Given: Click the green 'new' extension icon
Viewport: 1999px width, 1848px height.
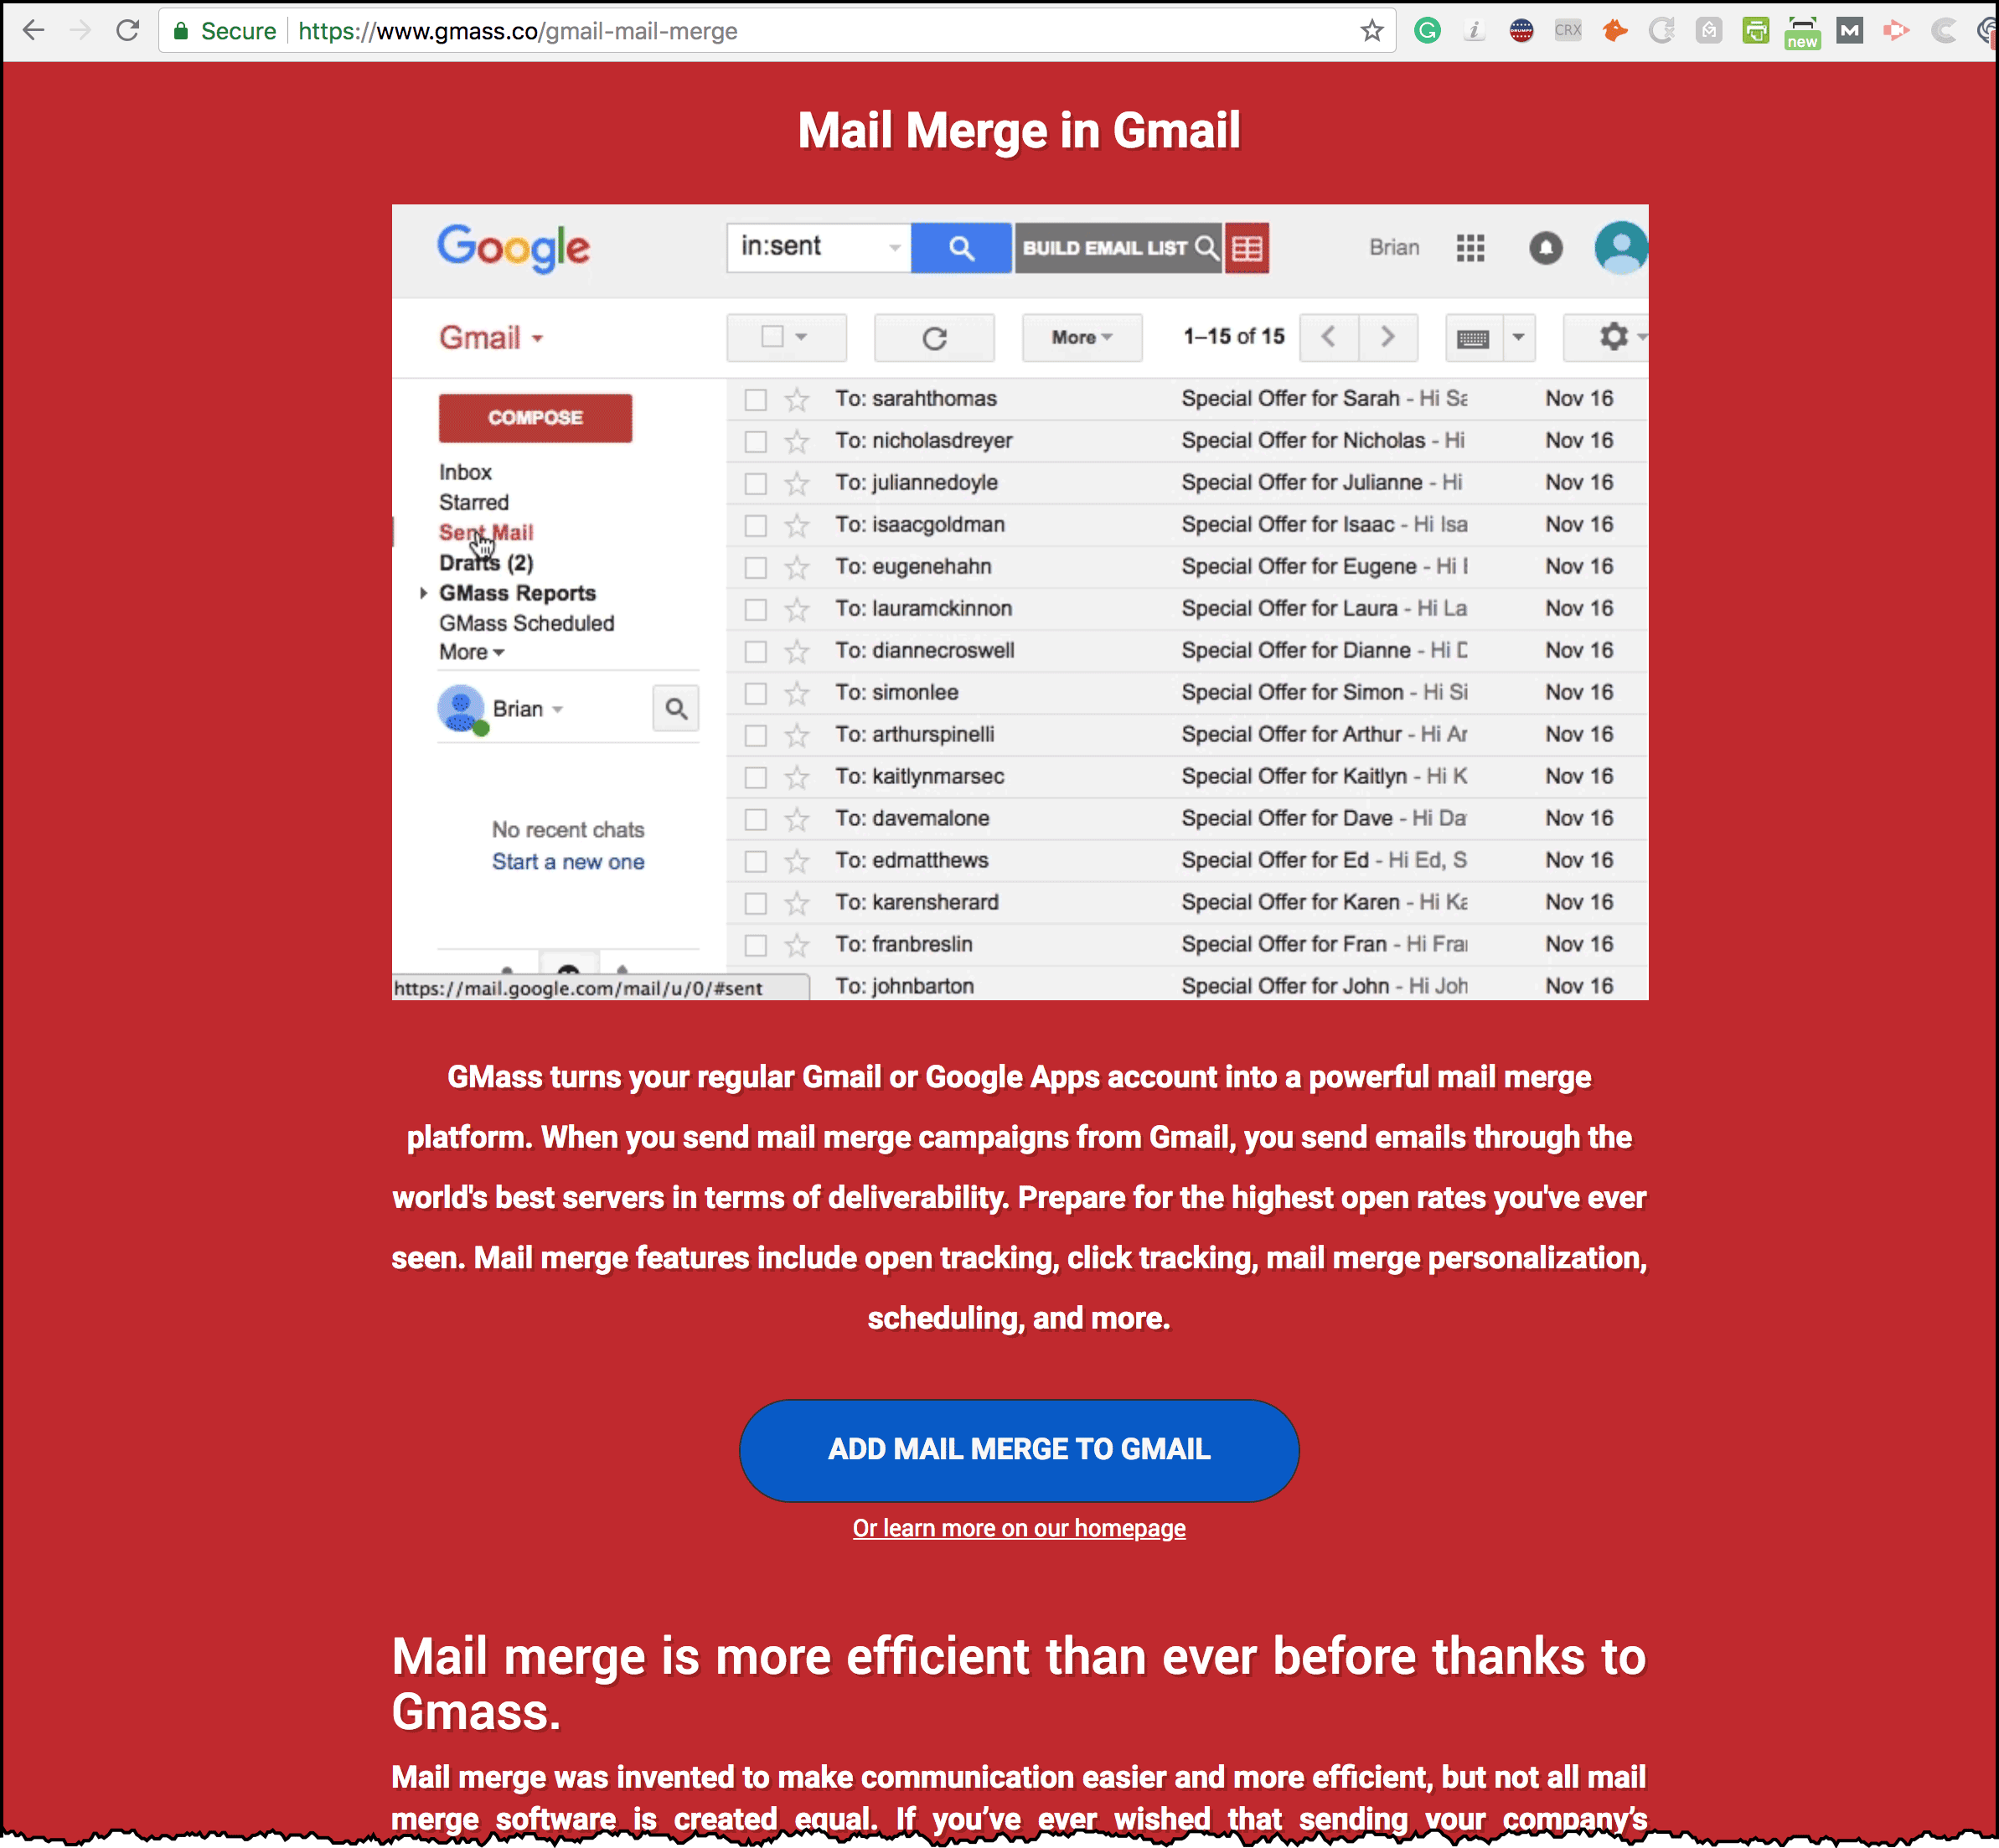Looking at the screenshot, I should click(x=1802, y=32).
